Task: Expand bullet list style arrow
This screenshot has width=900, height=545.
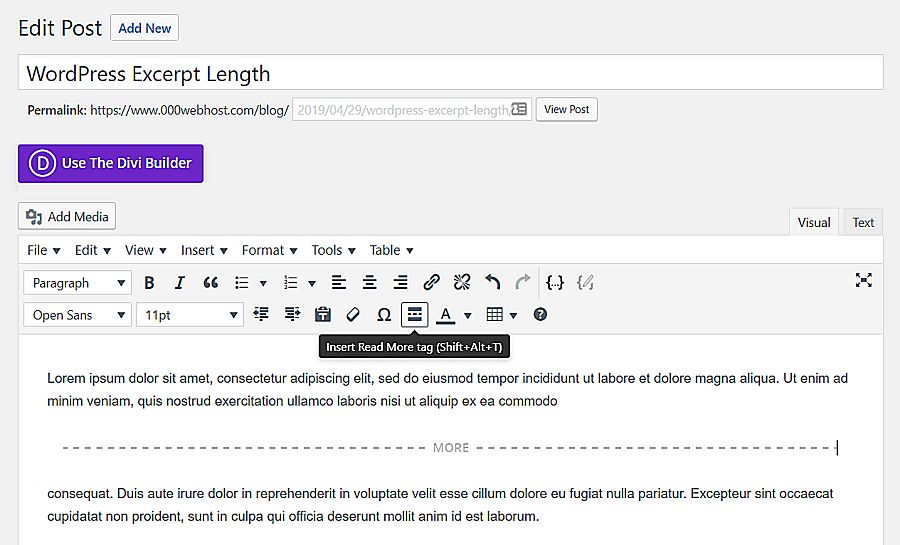Action: click(x=263, y=283)
